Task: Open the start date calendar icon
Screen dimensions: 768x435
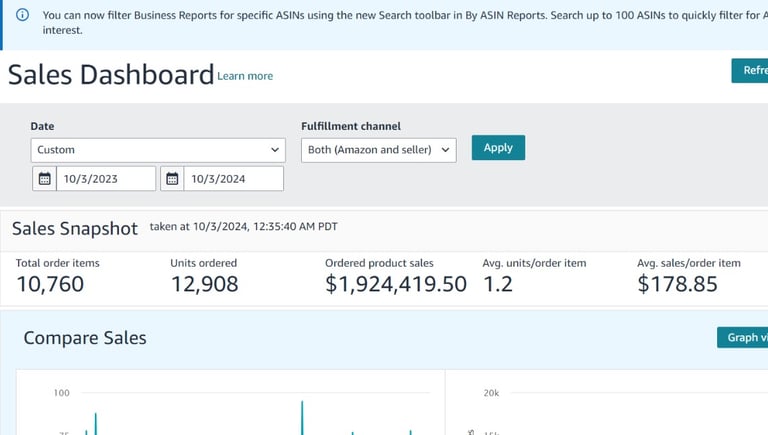Action: point(44,179)
